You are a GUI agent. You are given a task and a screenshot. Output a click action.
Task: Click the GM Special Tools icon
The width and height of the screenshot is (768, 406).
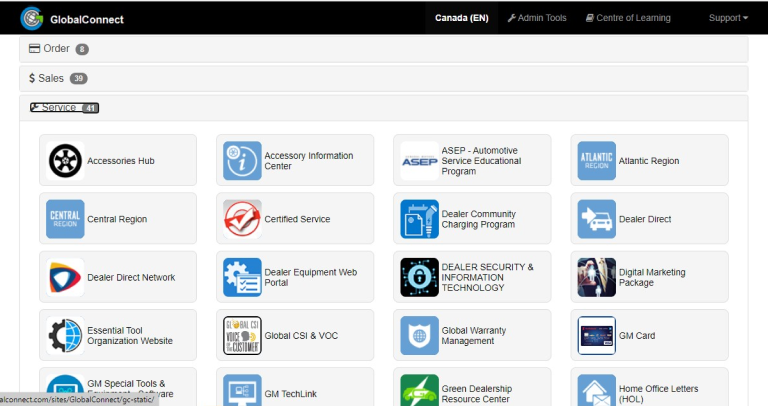tap(65, 384)
